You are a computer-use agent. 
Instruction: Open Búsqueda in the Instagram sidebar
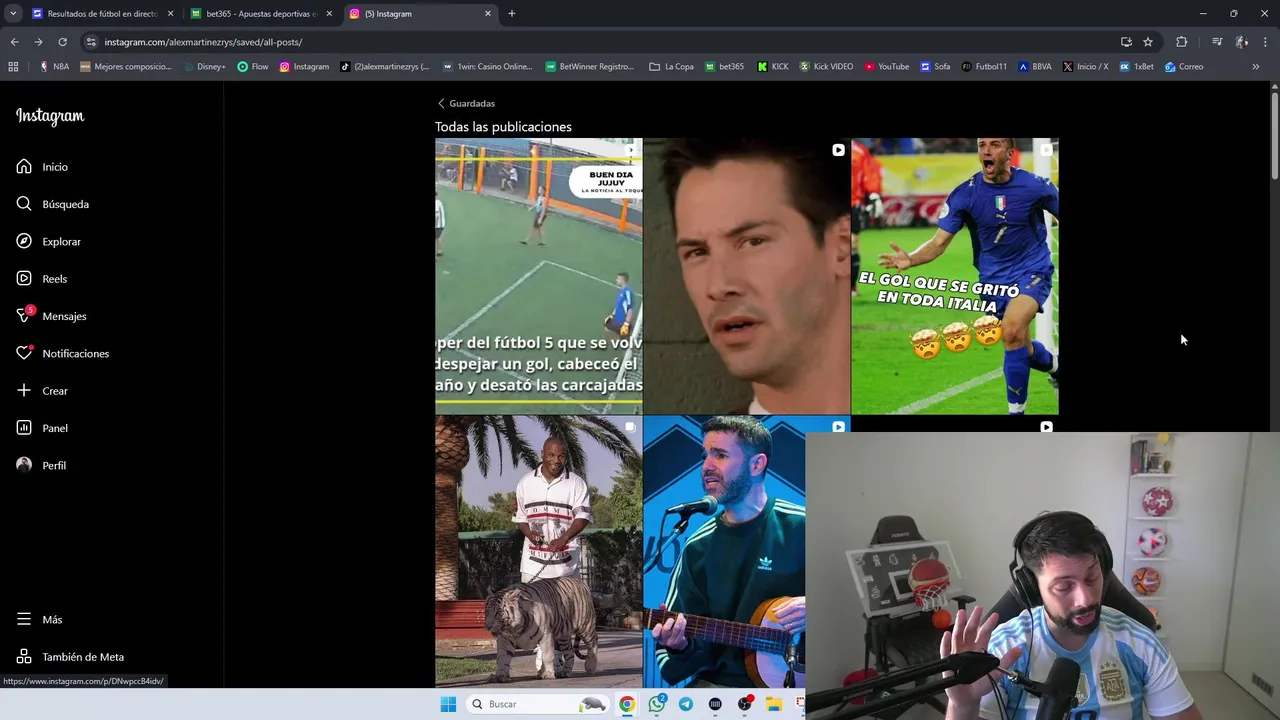click(53, 204)
